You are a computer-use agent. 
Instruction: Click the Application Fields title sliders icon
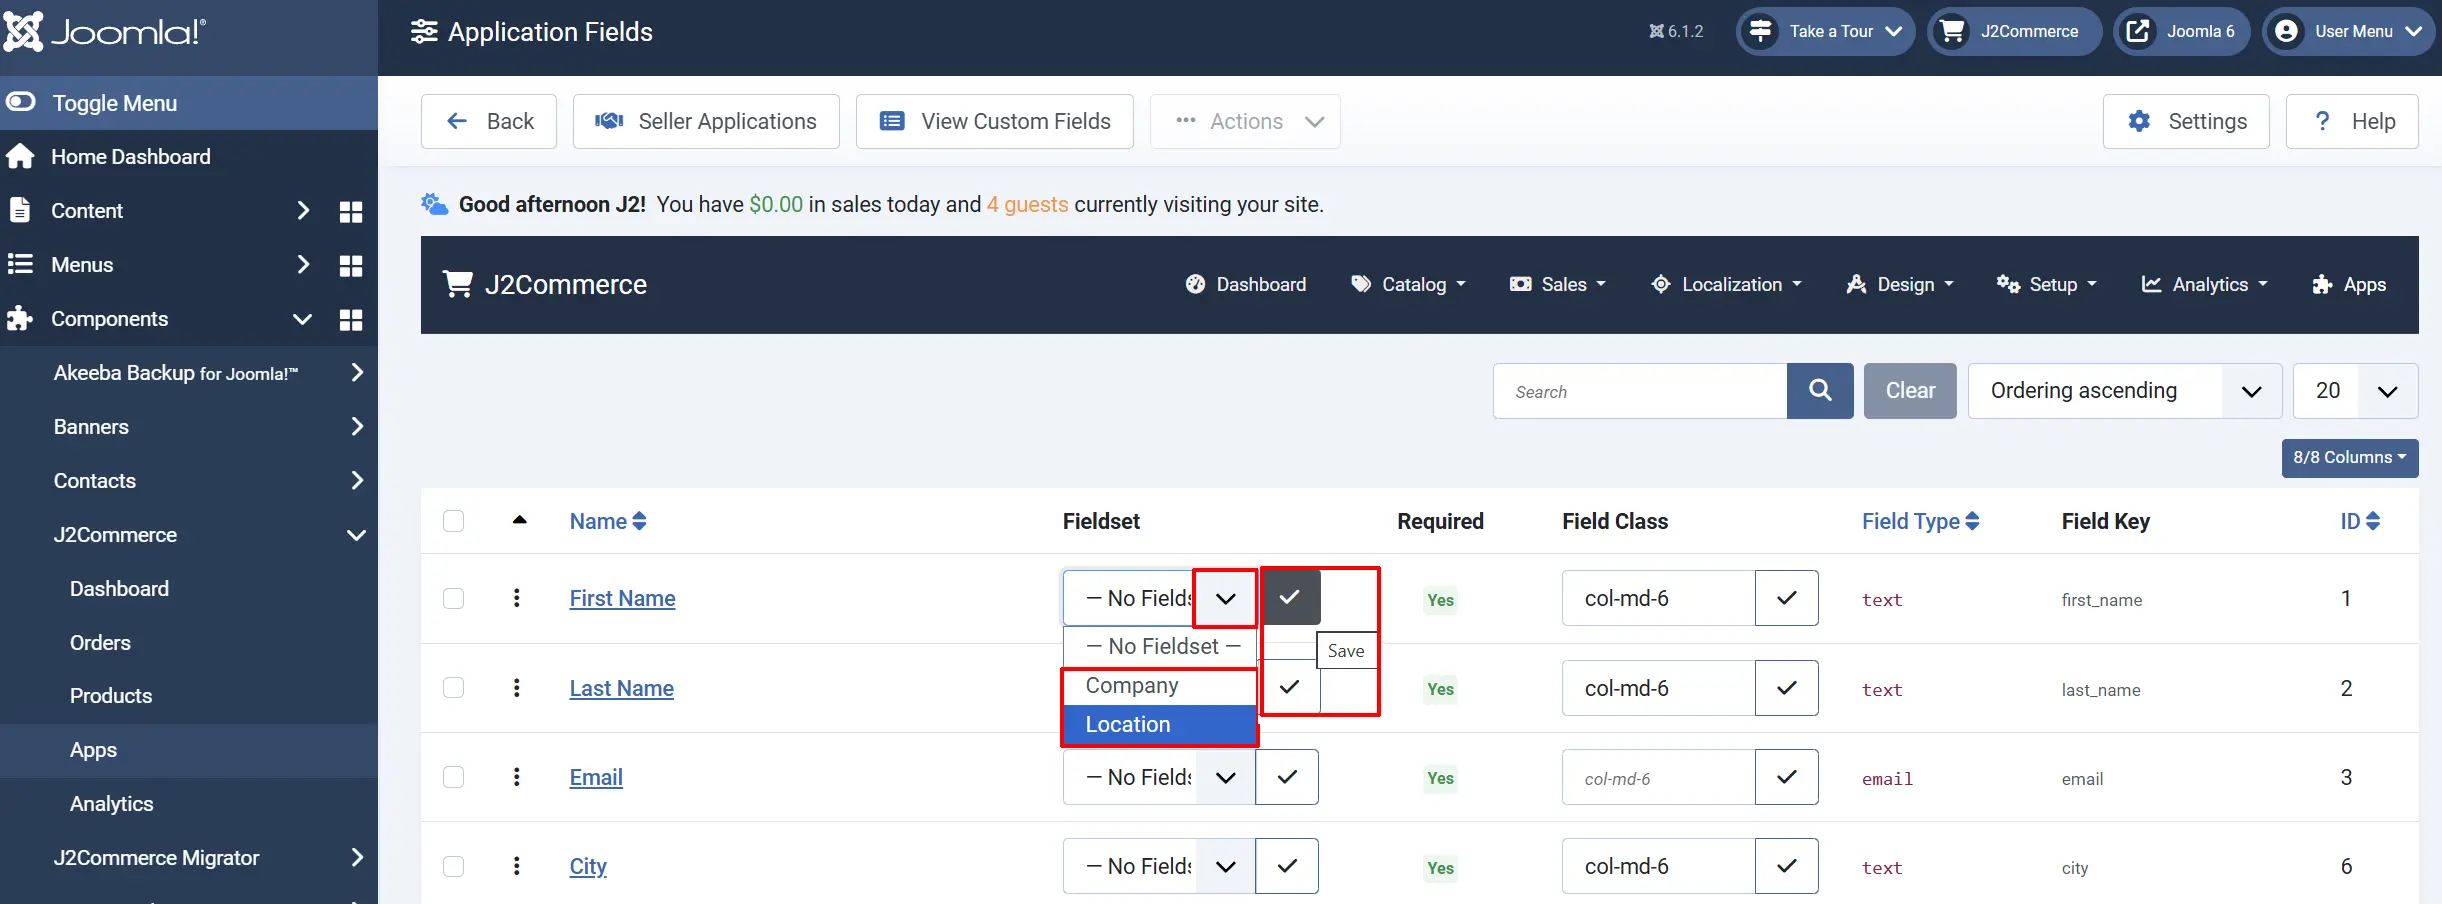[424, 32]
